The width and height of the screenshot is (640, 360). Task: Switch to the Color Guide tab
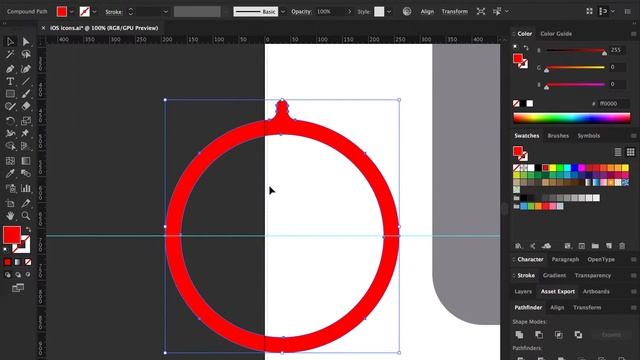pos(556,34)
